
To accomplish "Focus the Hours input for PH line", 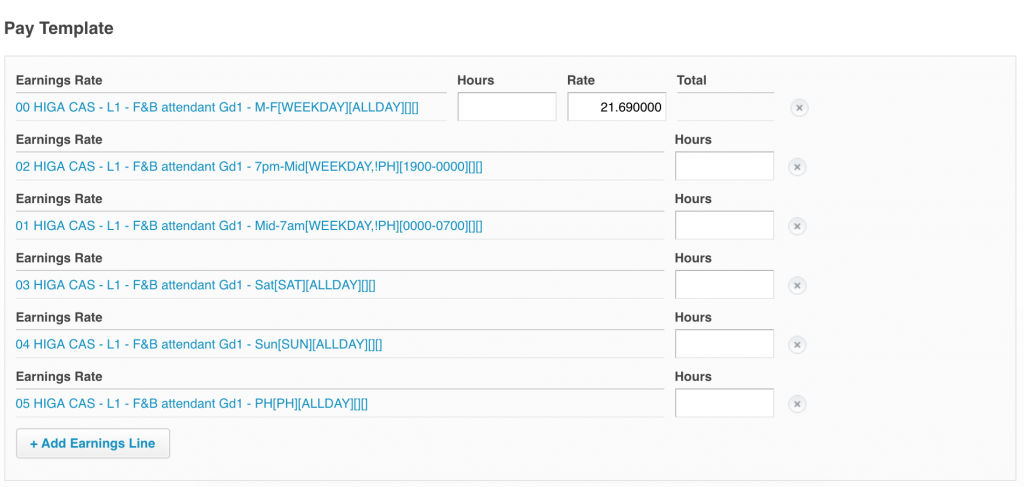I will 724,403.
